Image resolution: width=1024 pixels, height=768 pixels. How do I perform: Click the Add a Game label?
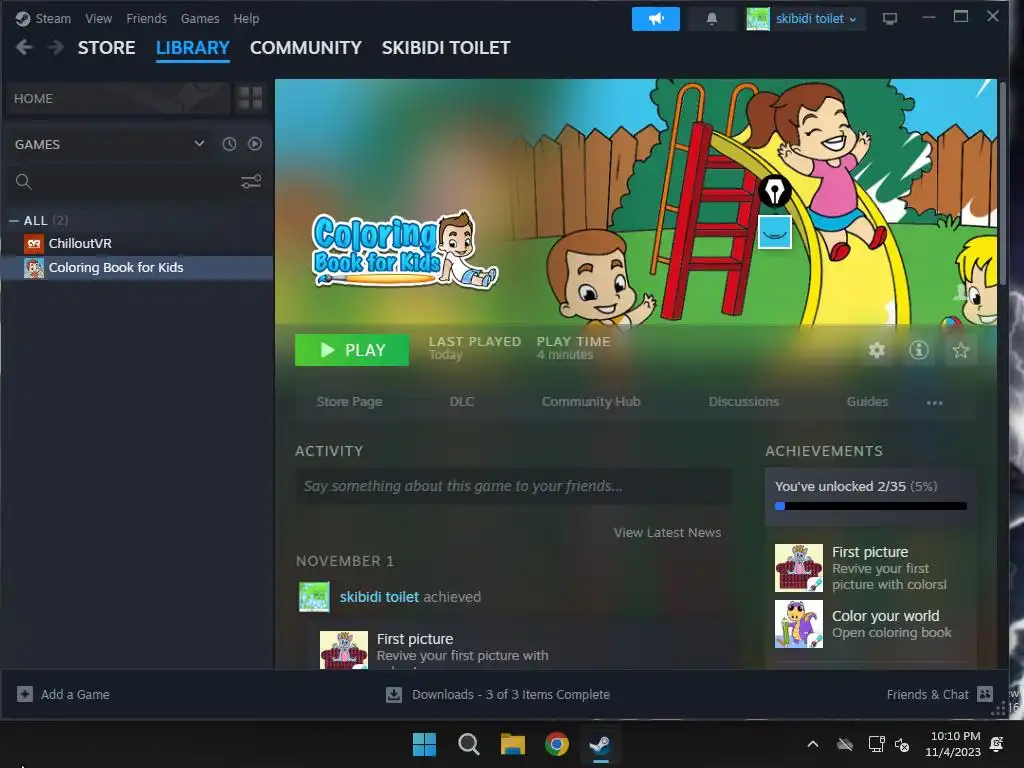point(75,694)
